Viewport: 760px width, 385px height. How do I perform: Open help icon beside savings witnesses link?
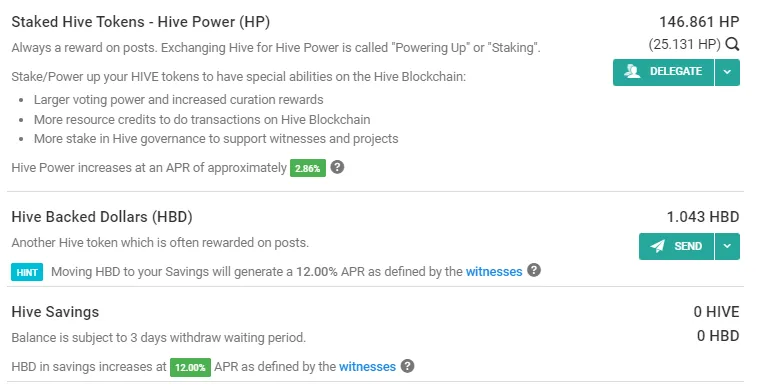coord(408,366)
